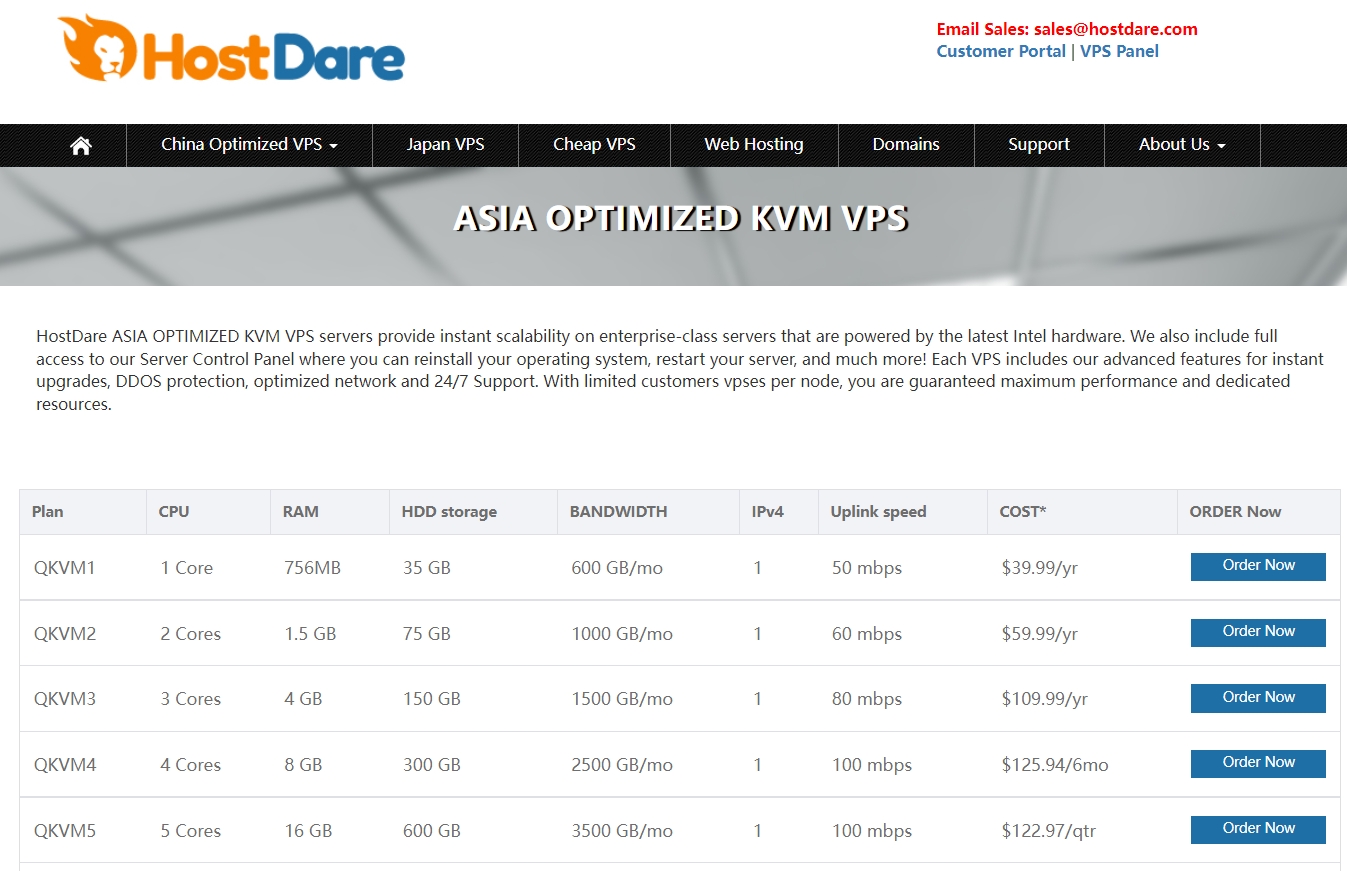Order the QKVM5 16 GB plan
The height and width of the screenshot is (871, 1347).
(x=1257, y=829)
